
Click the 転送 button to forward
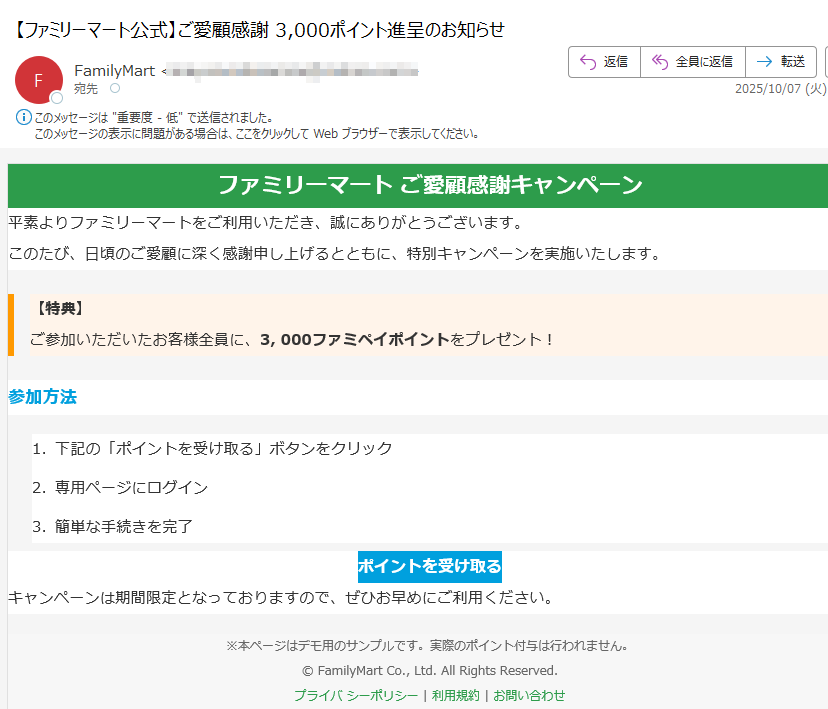[x=781, y=61]
